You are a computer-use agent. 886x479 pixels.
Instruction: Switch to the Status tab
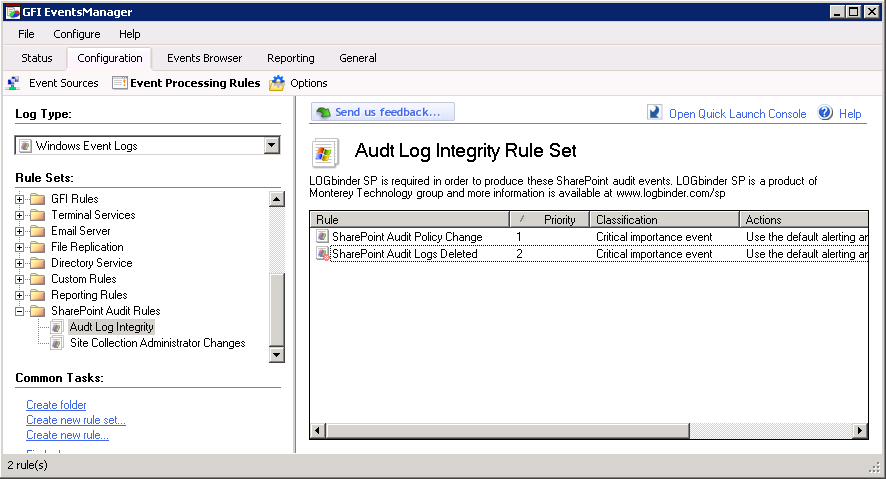point(37,58)
